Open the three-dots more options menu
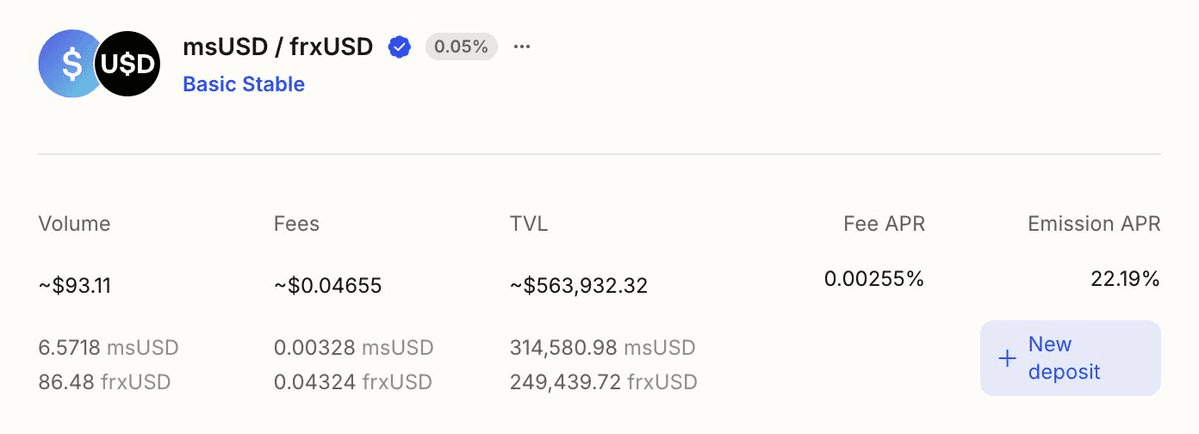The width and height of the screenshot is (1199, 434). tap(521, 47)
